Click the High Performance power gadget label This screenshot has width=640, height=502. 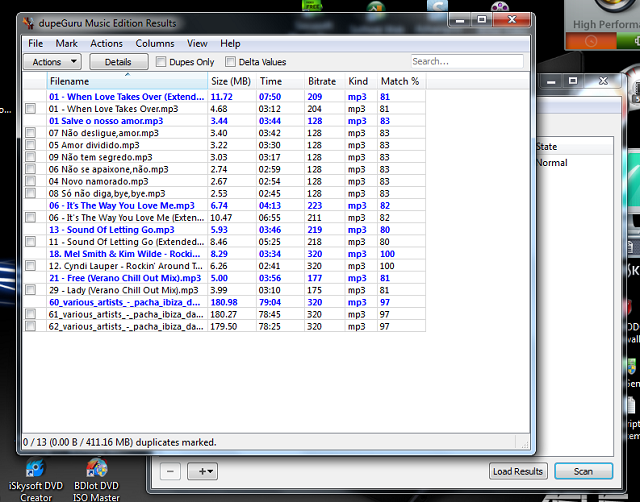pos(606,24)
